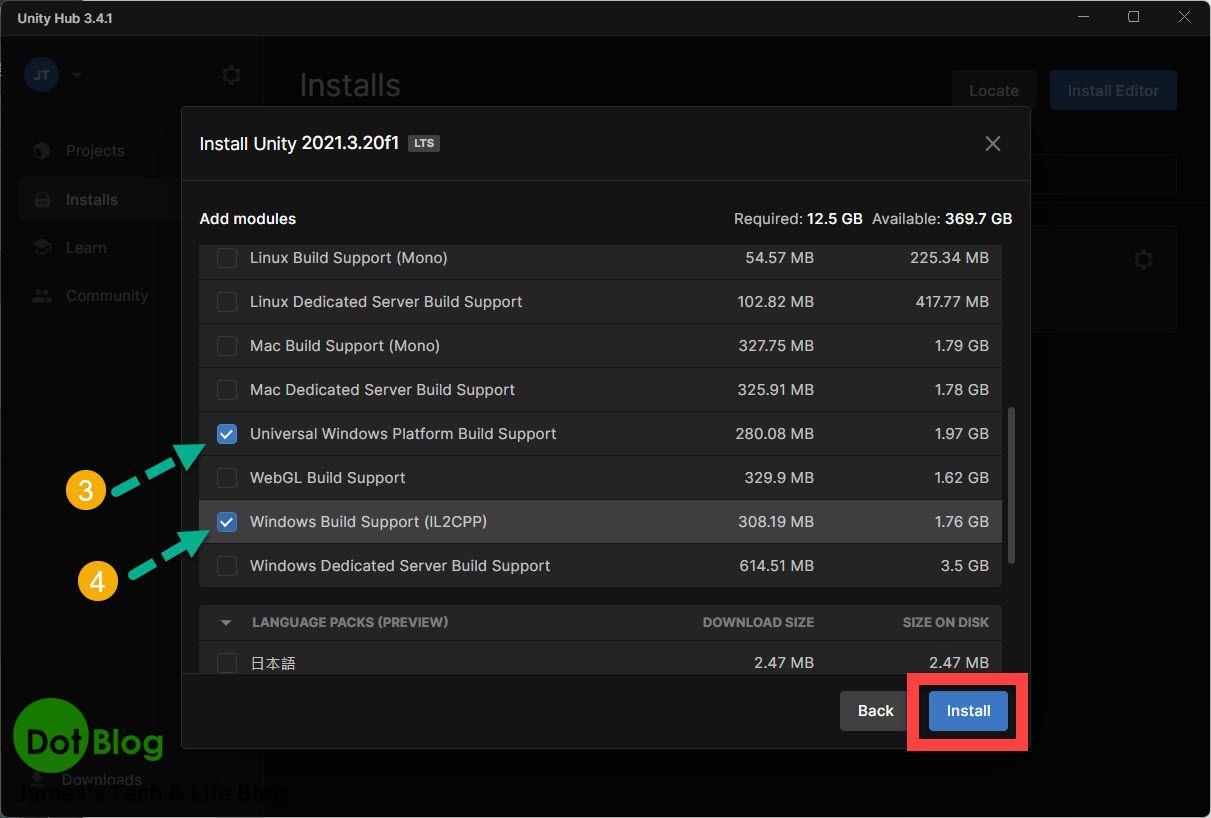The image size is (1211, 818).
Task: Click the Projects cube icon
Action: pyautogui.click(x=42, y=151)
